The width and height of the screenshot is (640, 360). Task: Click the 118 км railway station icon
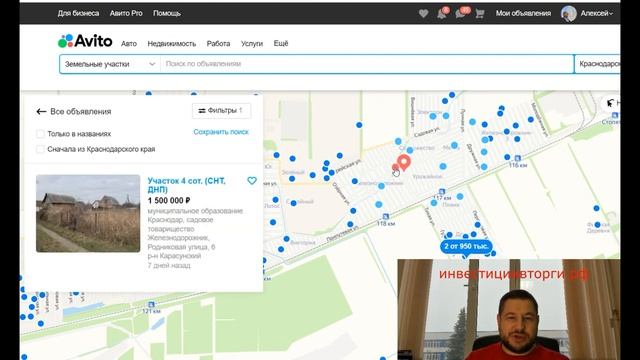pyautogui.click(x=385, y=216)
